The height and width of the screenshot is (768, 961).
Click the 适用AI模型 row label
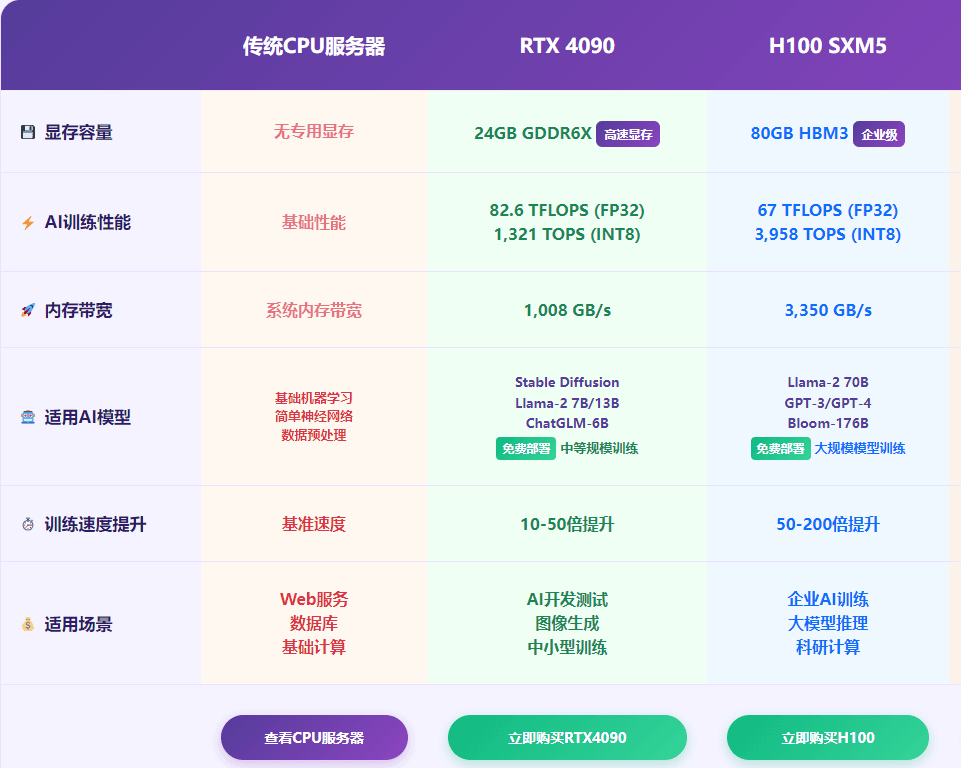pos(88,417)
